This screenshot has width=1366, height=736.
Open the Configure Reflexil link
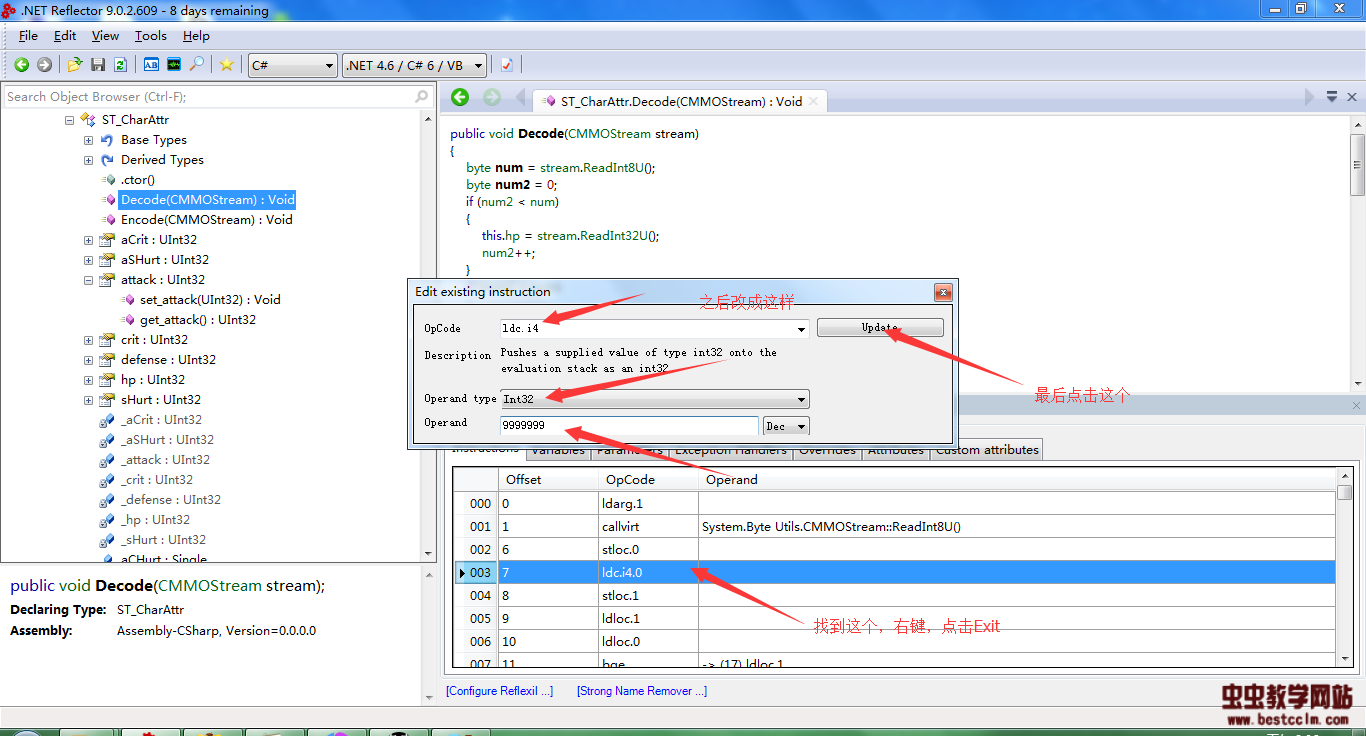click(499, 691)
